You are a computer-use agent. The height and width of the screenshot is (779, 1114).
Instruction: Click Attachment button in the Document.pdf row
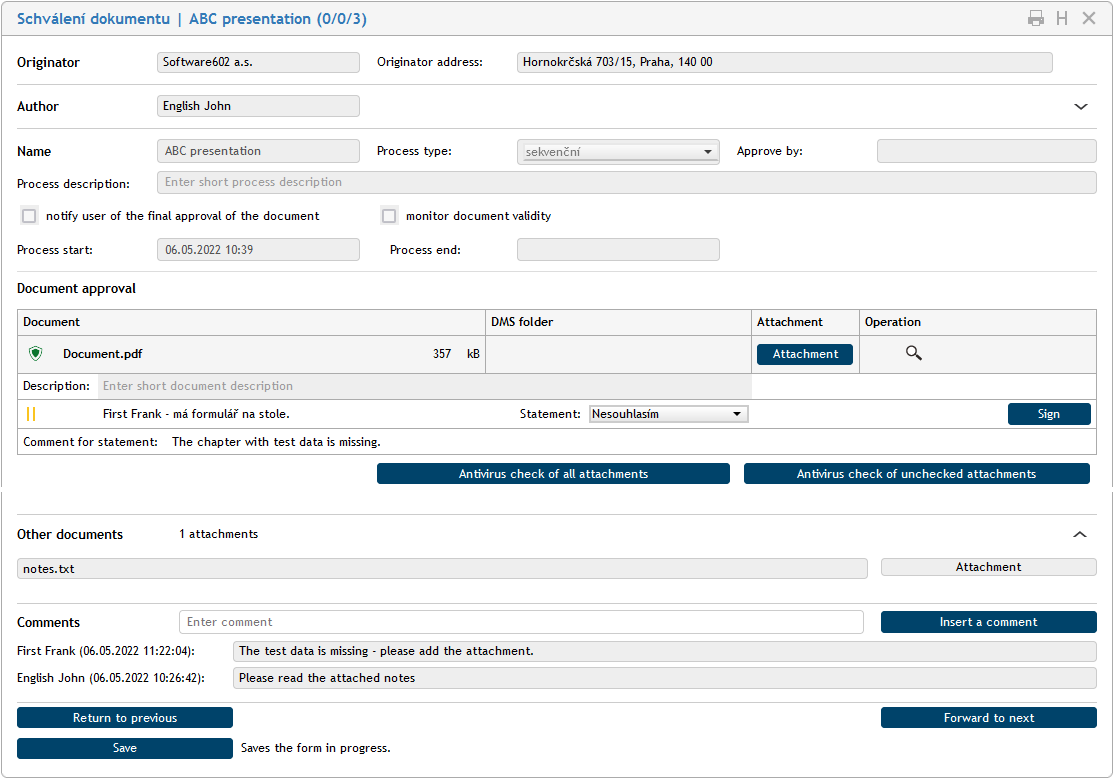point(805,354)
